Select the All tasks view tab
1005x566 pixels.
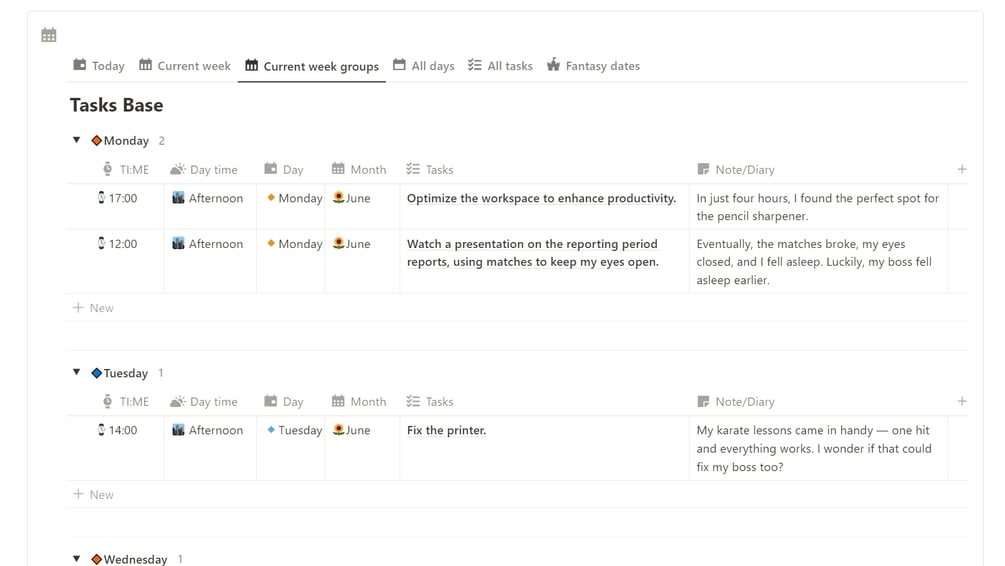tap(501, 66)
